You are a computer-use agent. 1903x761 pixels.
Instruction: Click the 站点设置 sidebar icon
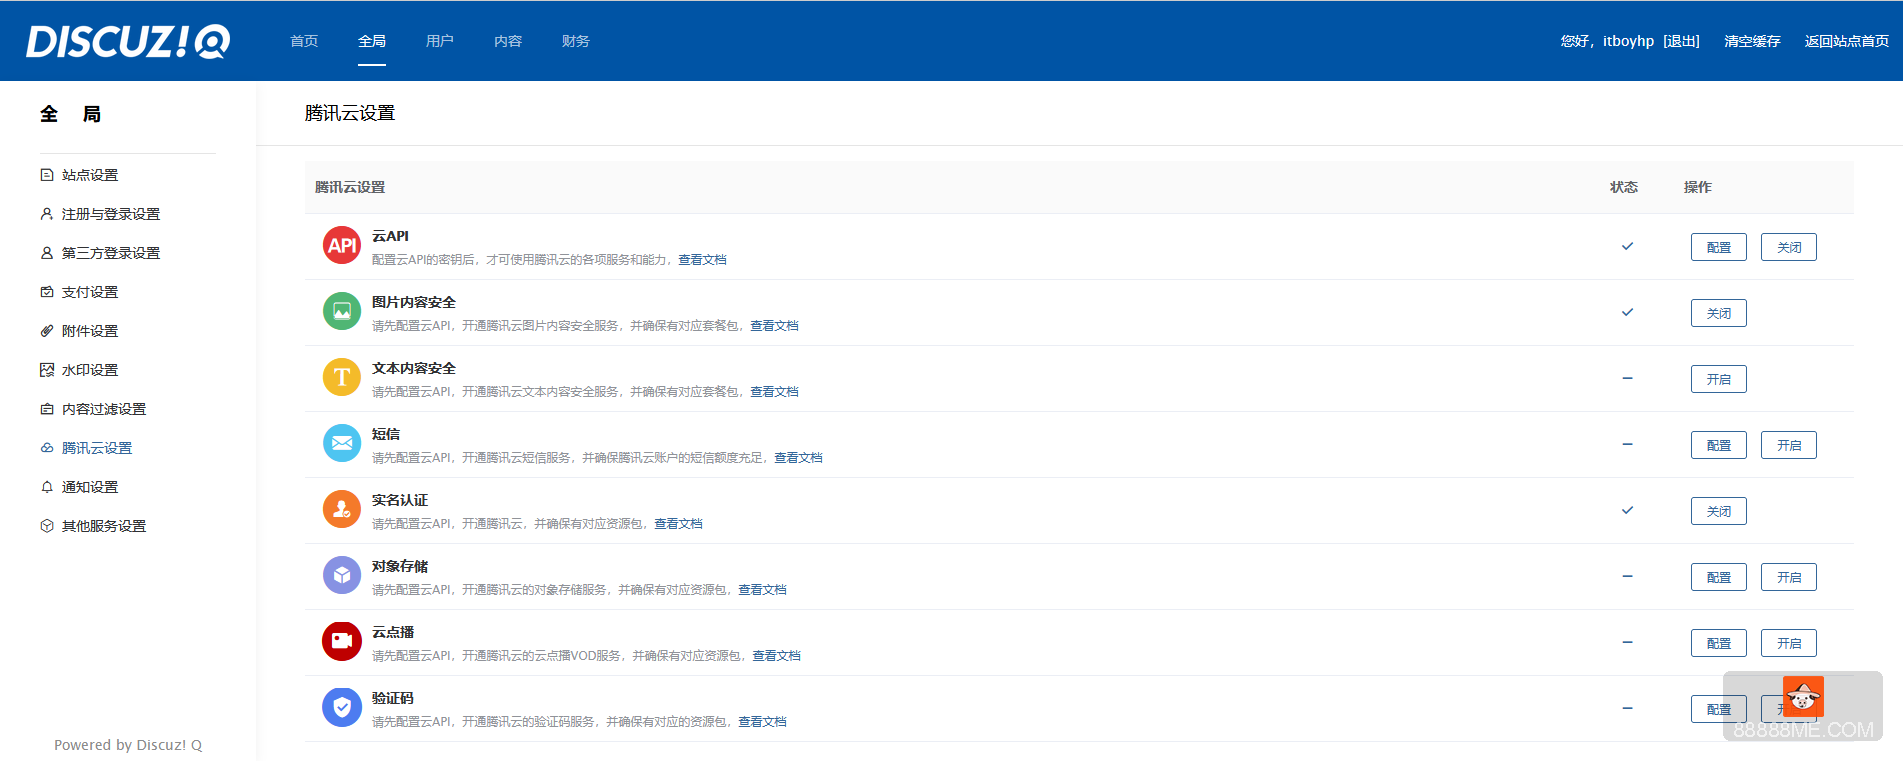(x=47, y=175)
